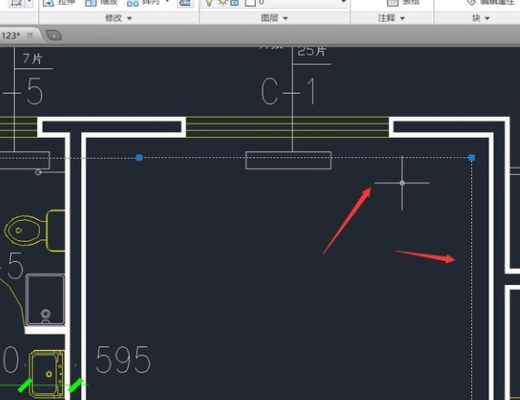The height and width of the screenshot is (400, 520).
Task: Switch to the 123* drawing tab
Action: [11, 35]
